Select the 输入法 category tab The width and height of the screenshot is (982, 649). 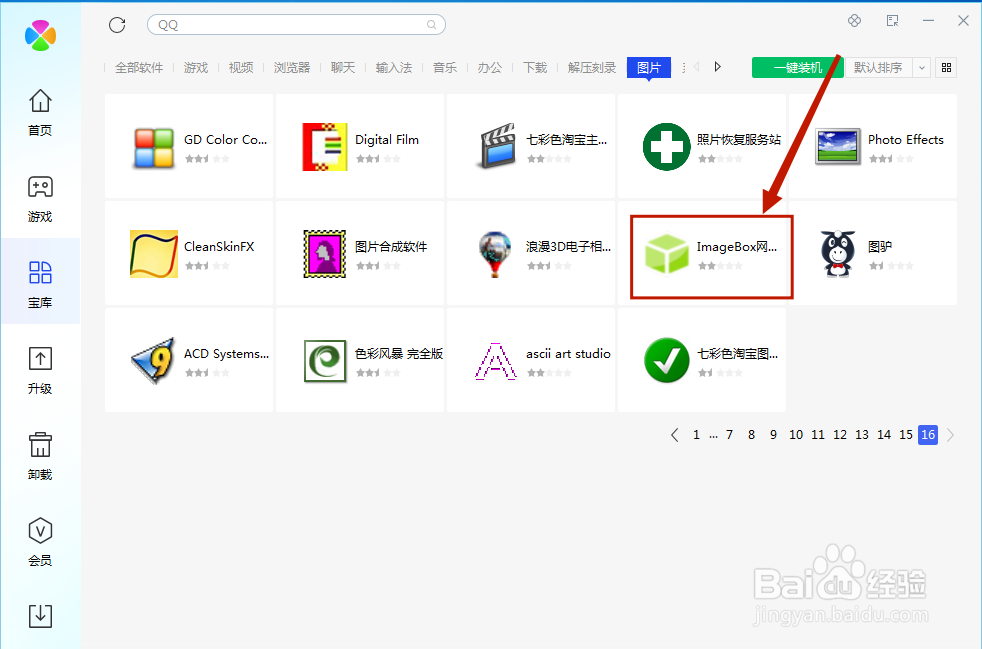tap(394, 68)
